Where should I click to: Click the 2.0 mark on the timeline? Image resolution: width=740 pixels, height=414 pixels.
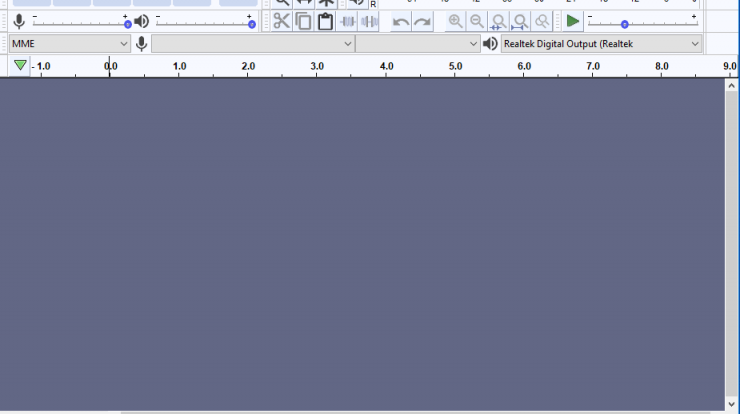(x=248, y=67)
